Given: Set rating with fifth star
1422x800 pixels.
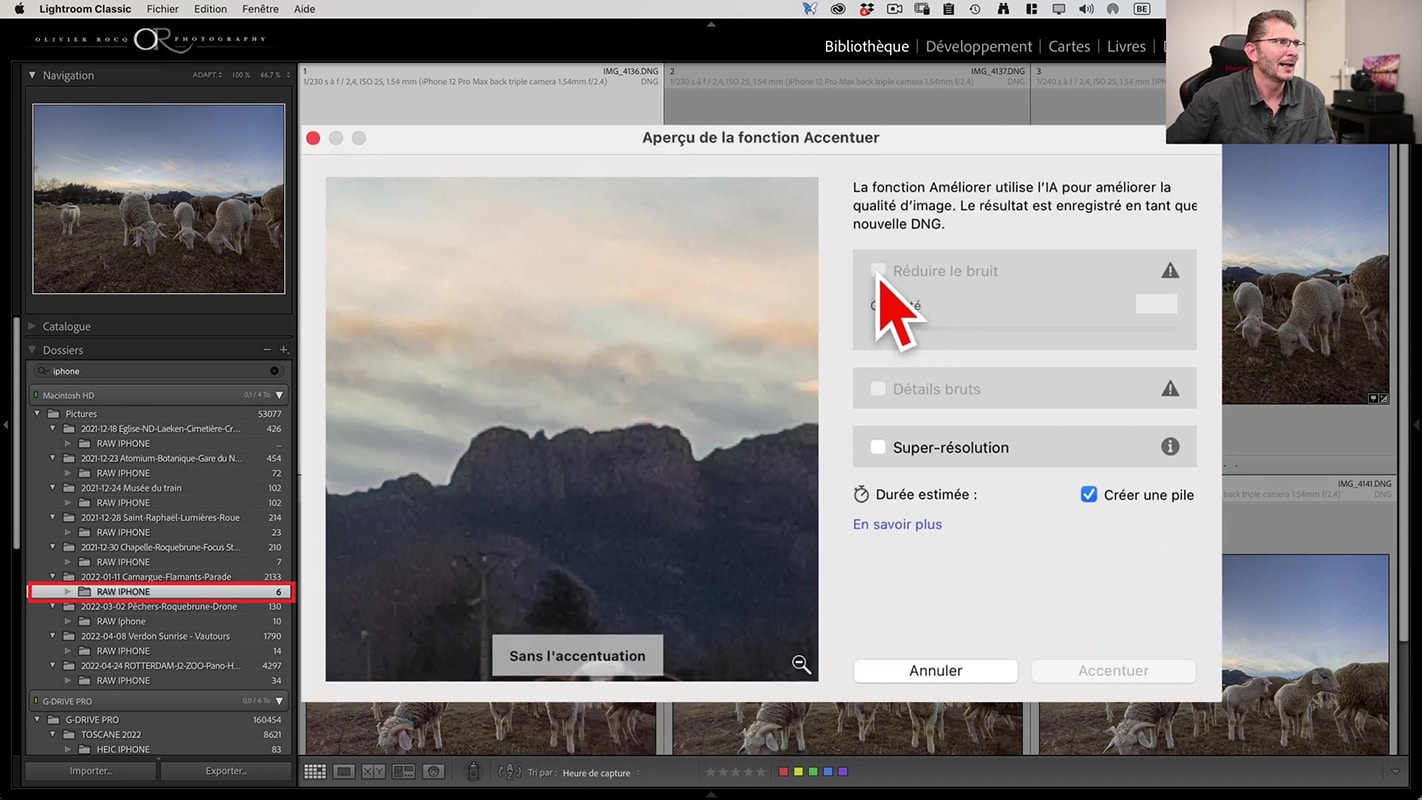Looking at the screenshot, I should click(x=762, y=772).
